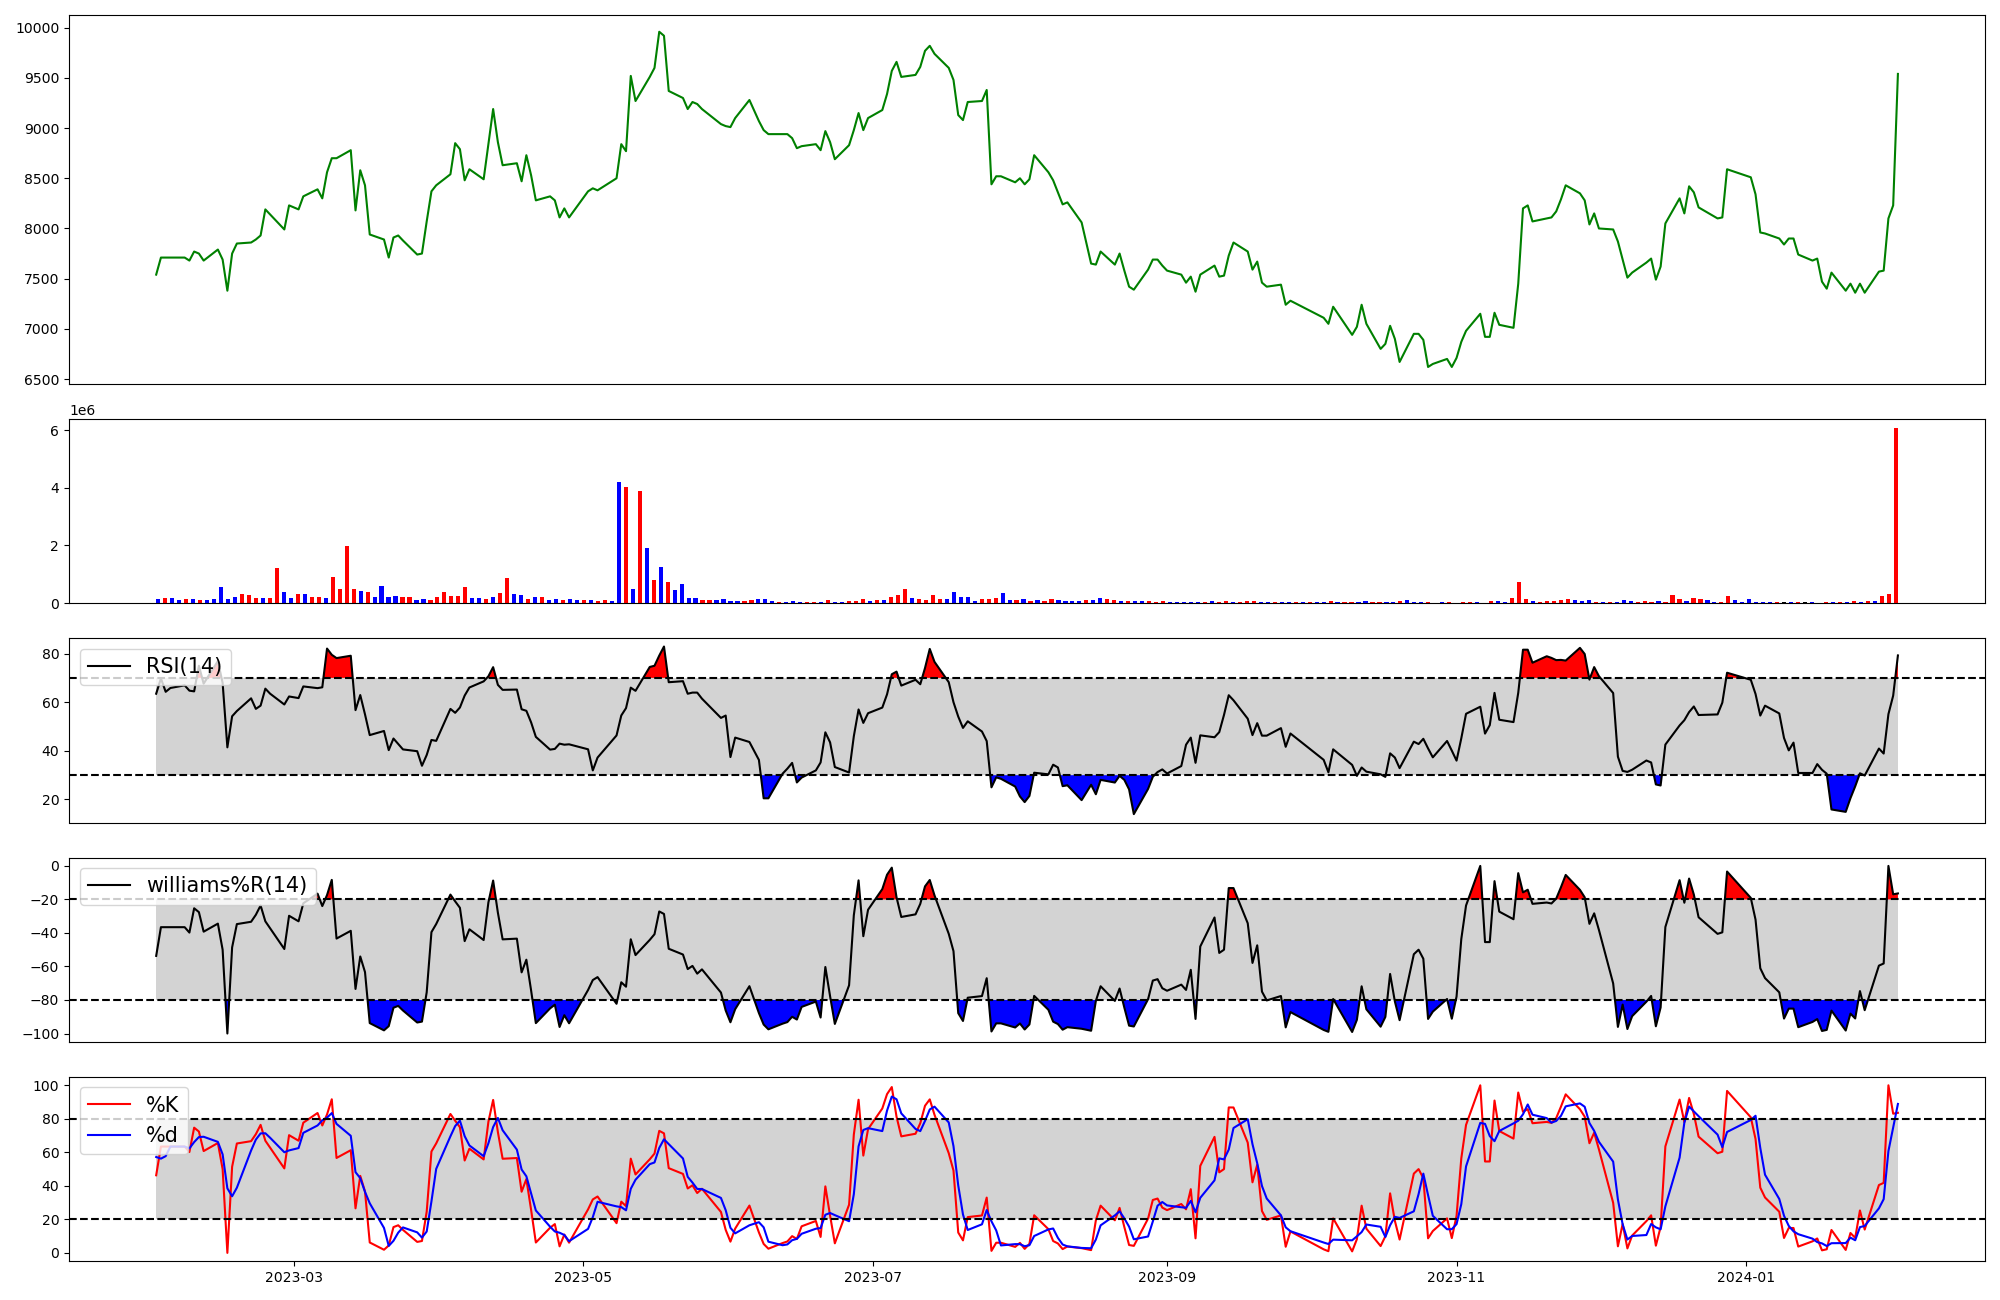The image size is (2000, 1300).
Task: Click the RSI(14) legend entry
Action: [156, 666]
